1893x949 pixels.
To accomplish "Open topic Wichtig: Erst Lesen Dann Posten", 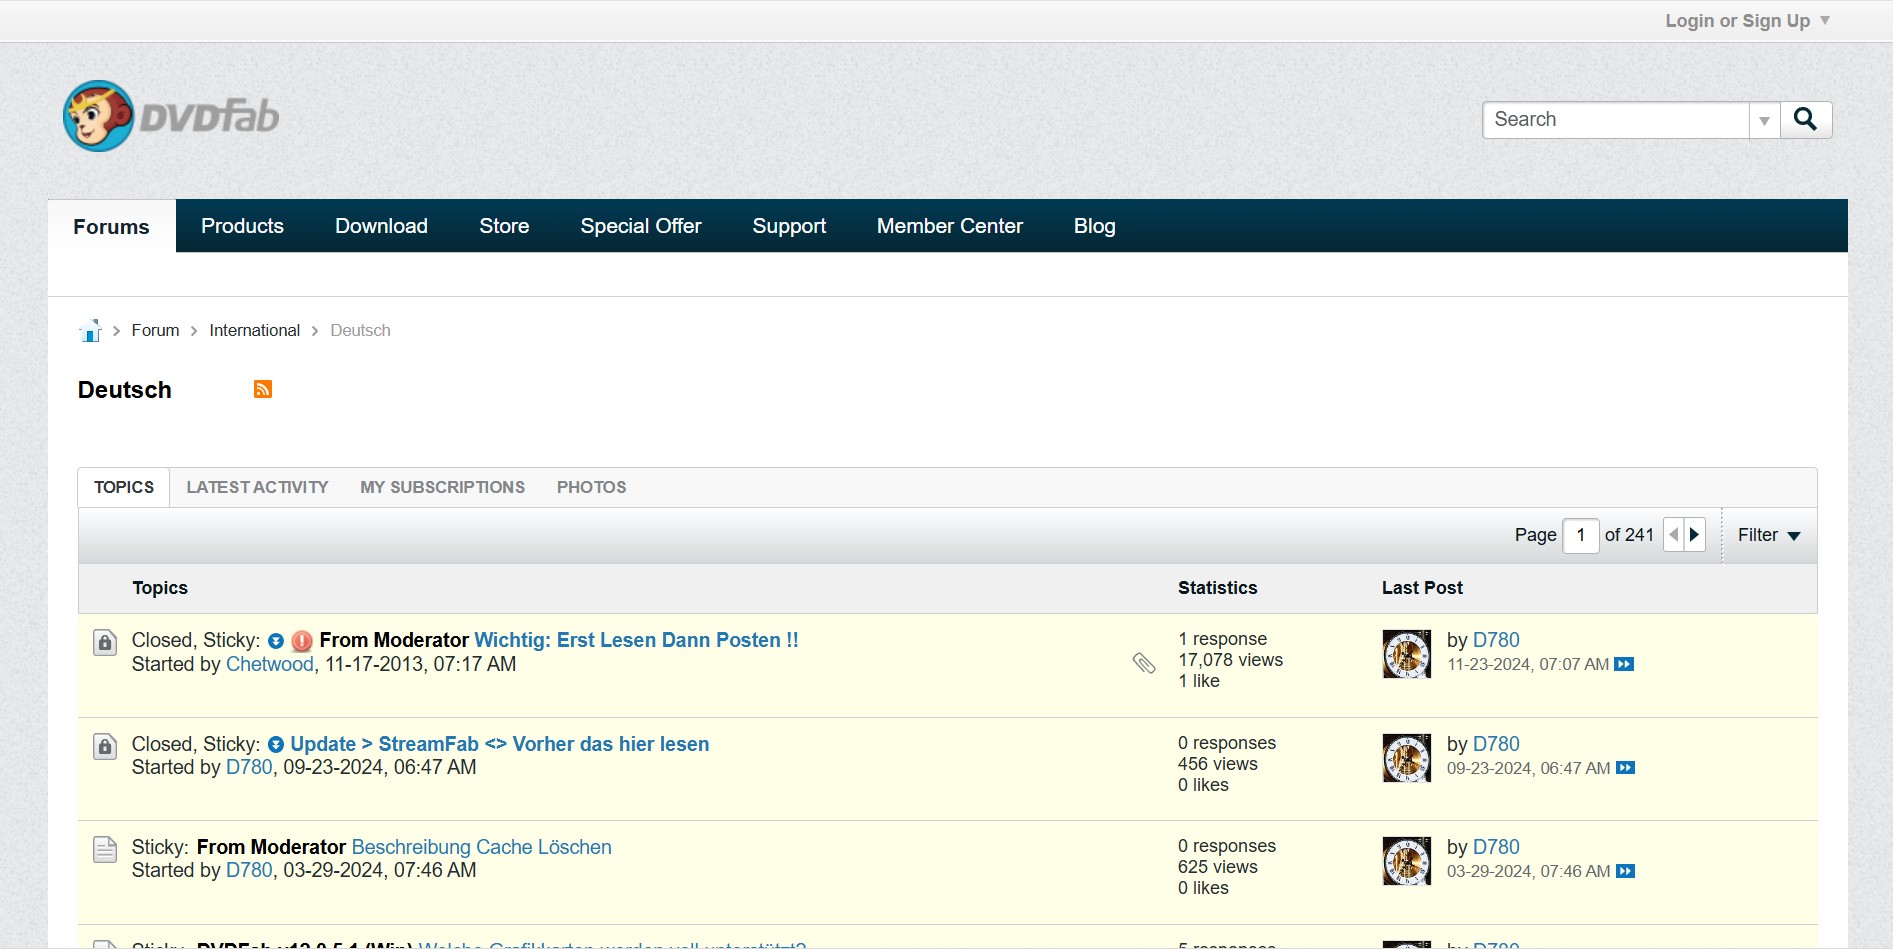I will pos(636,640).
